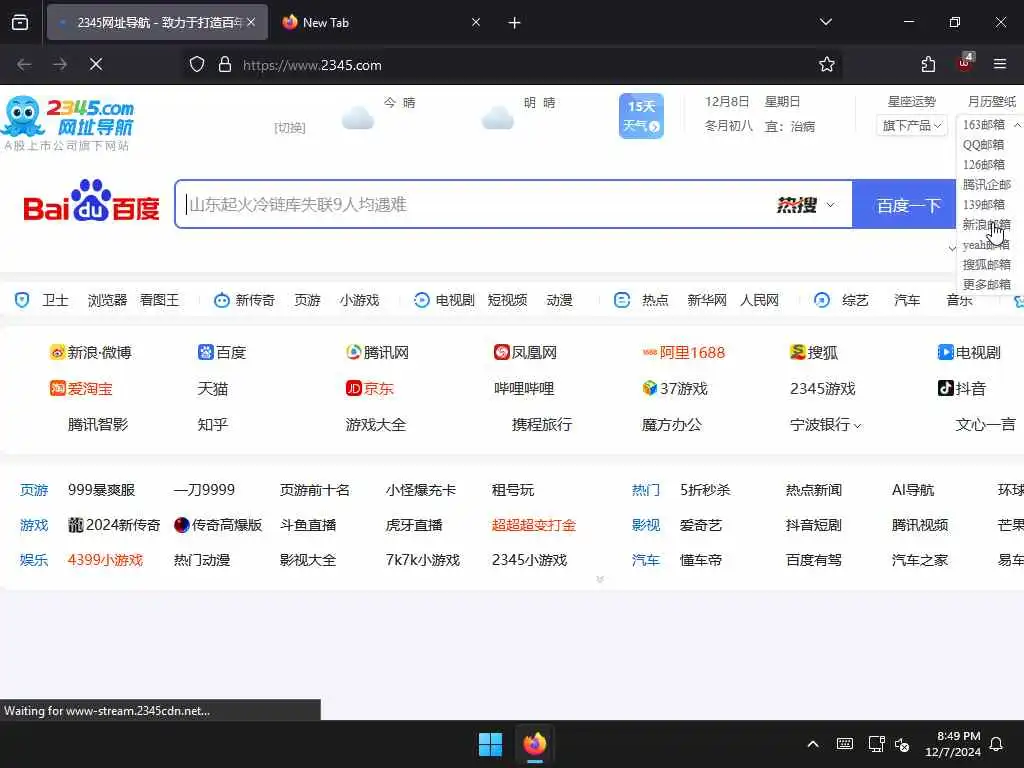
Task: Bookmark this page with the star icon
Action: pos(827,64)
